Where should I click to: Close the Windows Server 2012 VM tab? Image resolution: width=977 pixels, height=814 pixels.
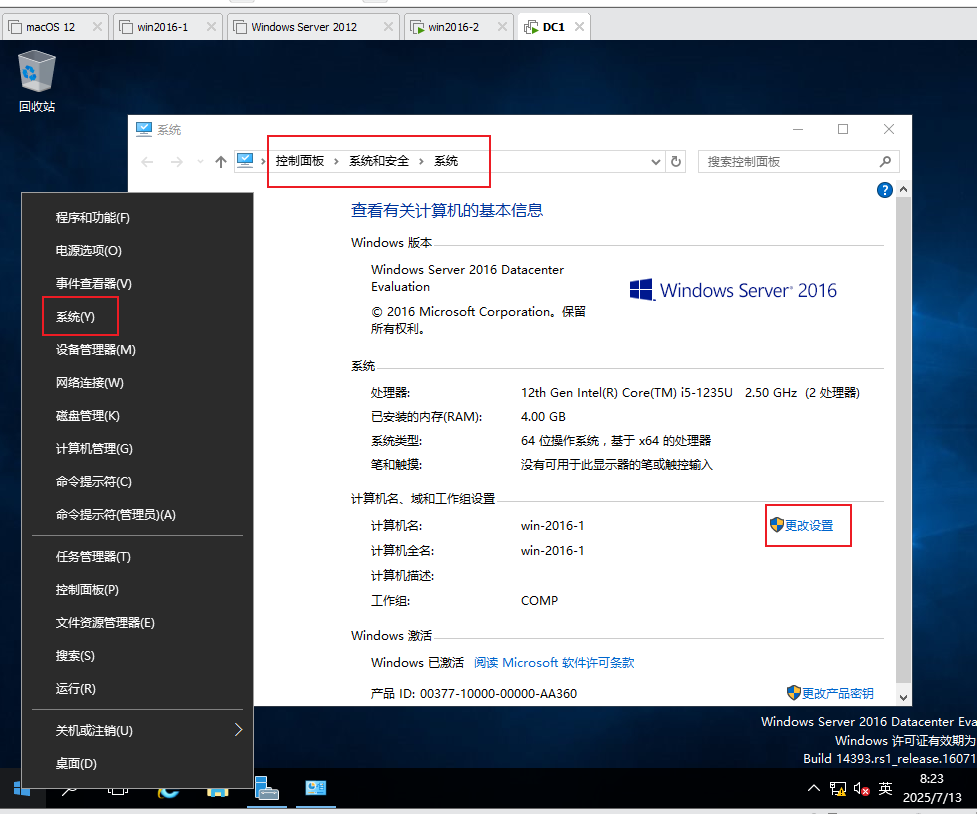pyautogui.click(x=388, y=27)
